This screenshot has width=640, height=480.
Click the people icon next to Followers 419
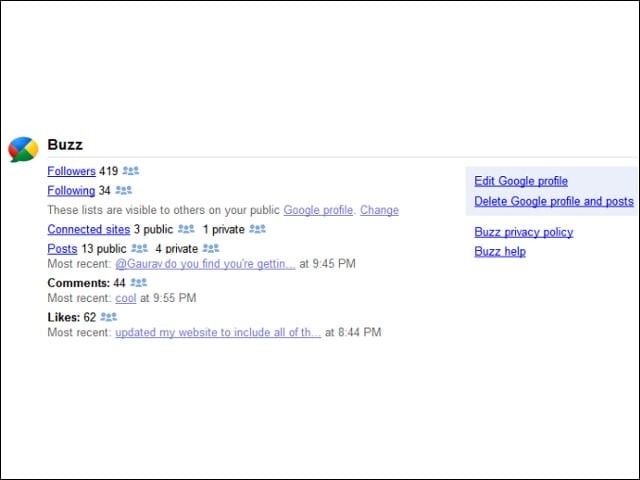(x=131, y=171)
